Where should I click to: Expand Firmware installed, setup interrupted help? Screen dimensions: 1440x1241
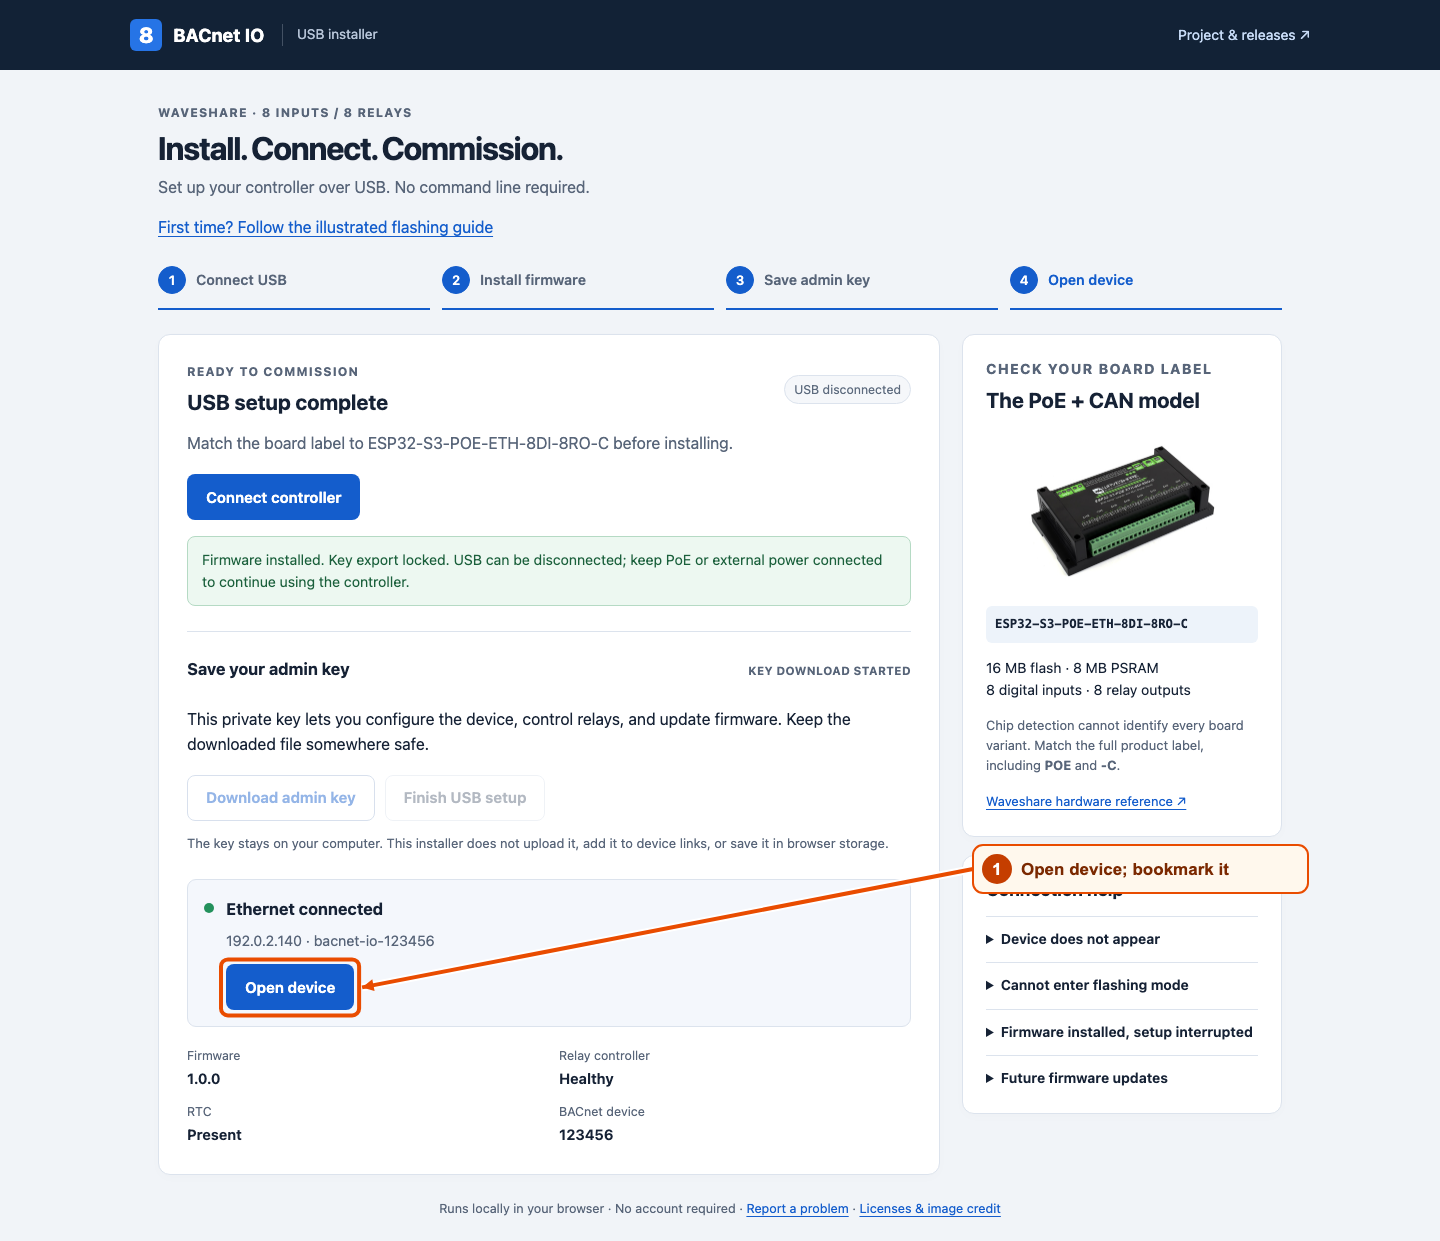(x=1122, y=1032)
